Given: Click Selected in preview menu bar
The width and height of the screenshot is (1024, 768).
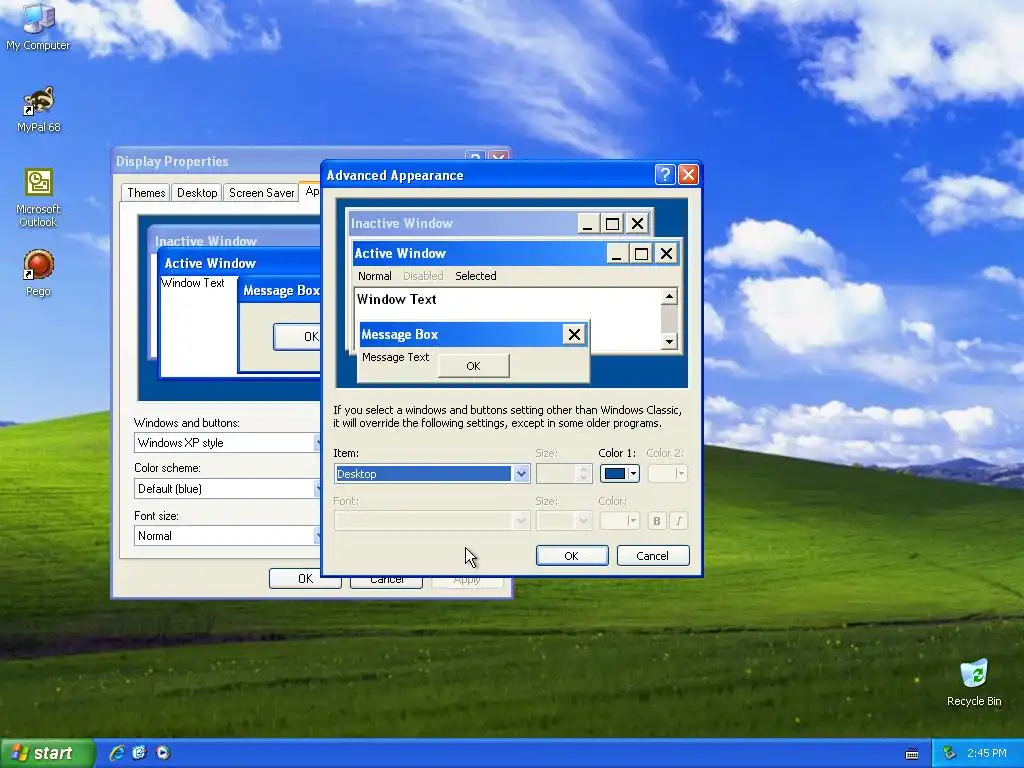Looking at the screenshot, I should coord(475,276).
